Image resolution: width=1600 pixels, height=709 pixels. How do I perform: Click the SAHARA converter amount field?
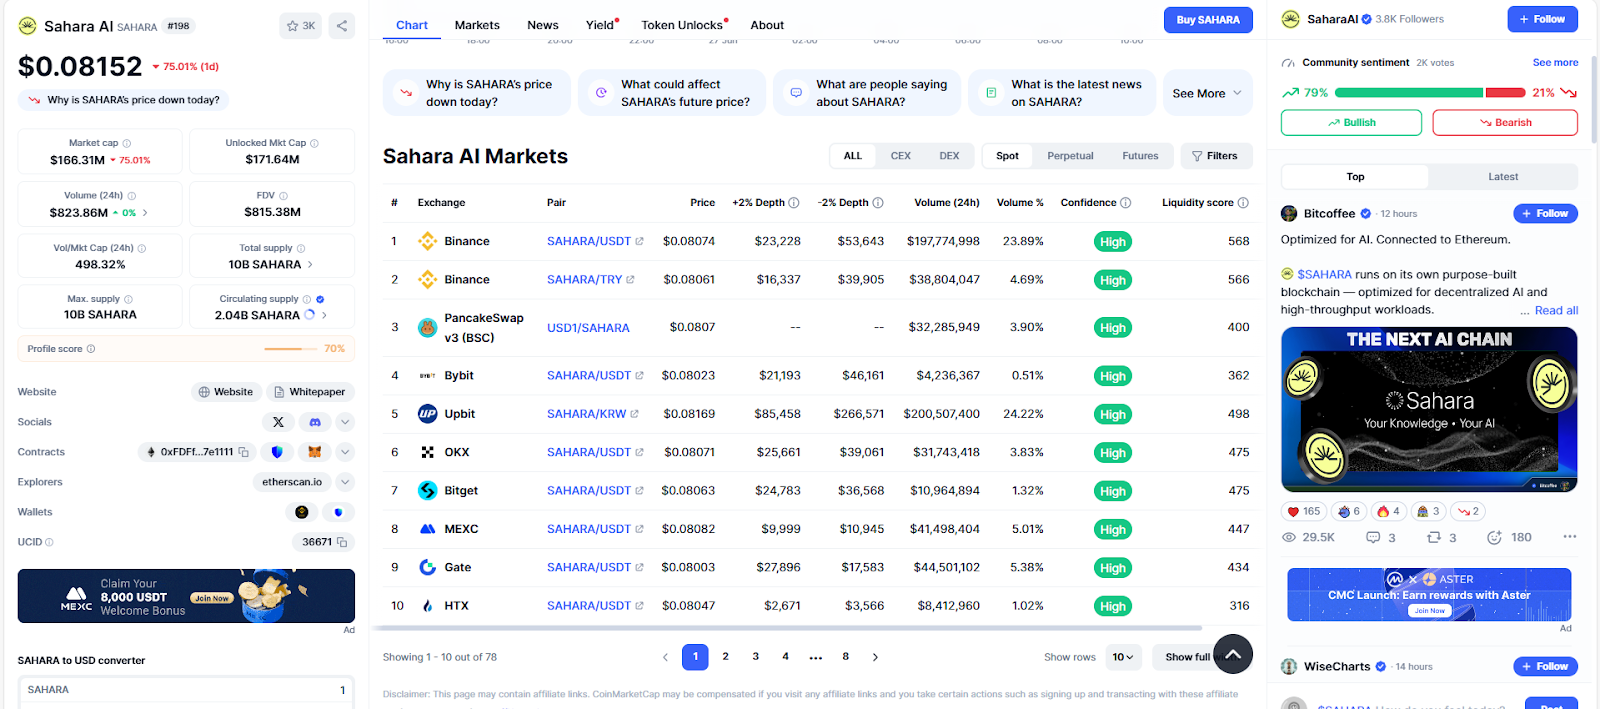[x=186, y=690]
